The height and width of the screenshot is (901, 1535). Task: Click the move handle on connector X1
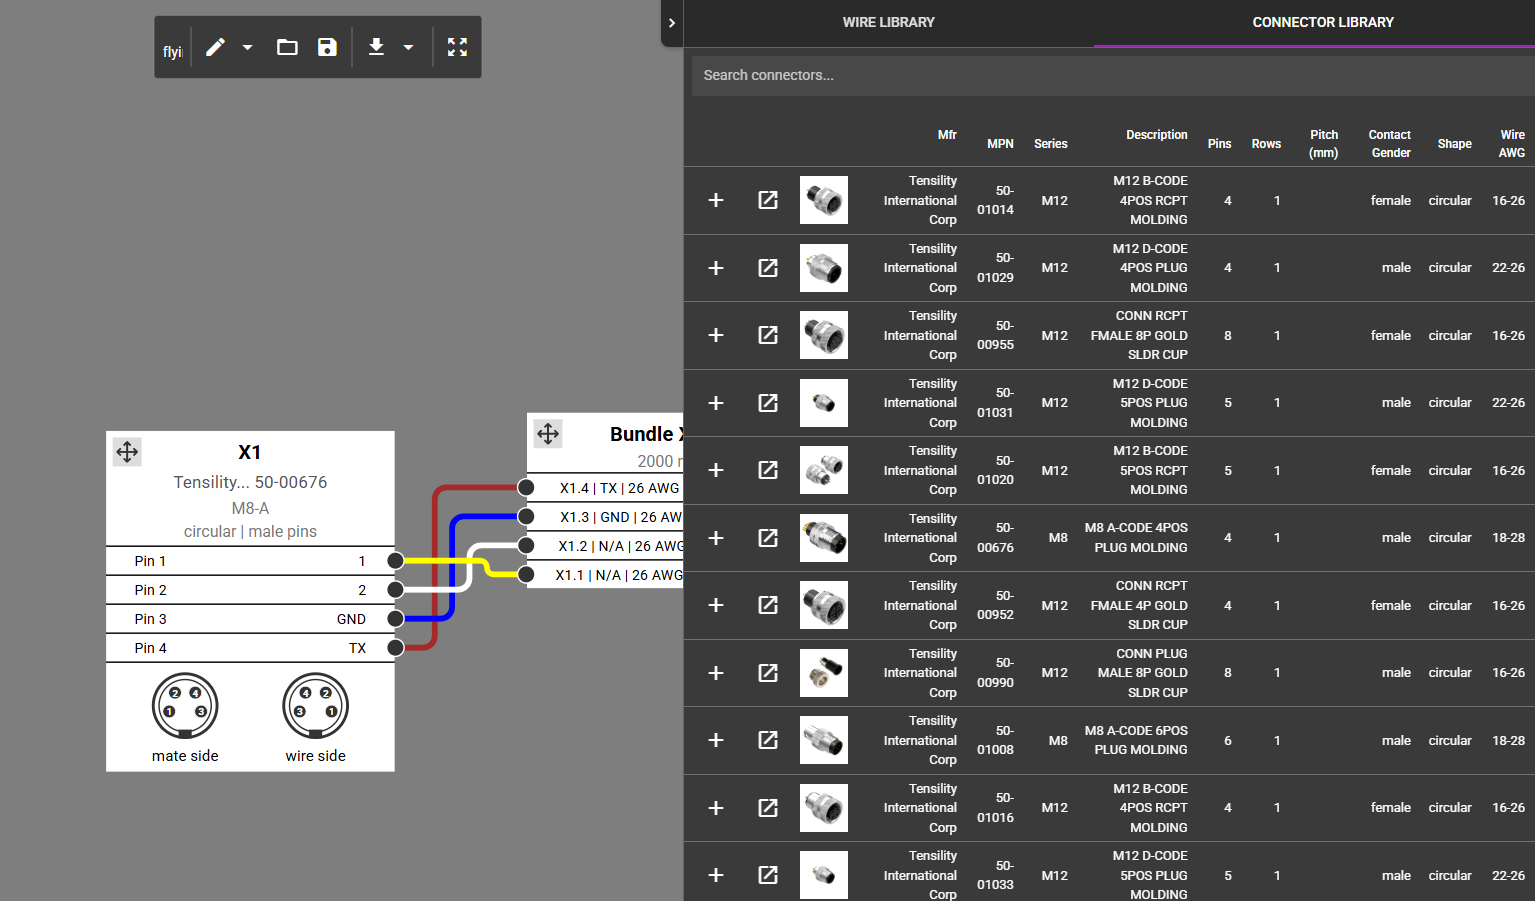coord(127,452)
